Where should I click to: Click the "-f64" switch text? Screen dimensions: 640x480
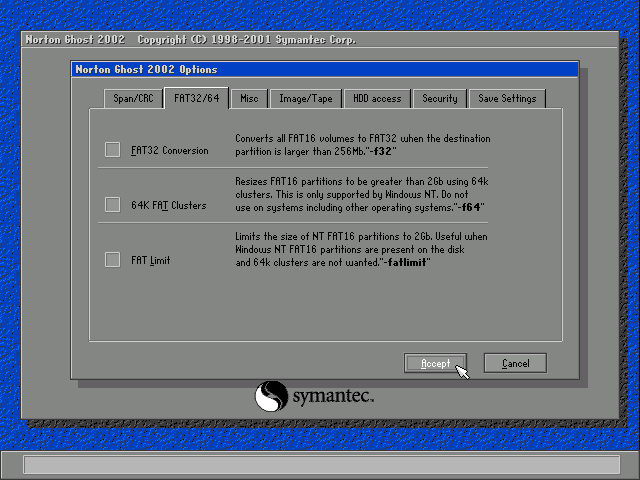point(469,207)
